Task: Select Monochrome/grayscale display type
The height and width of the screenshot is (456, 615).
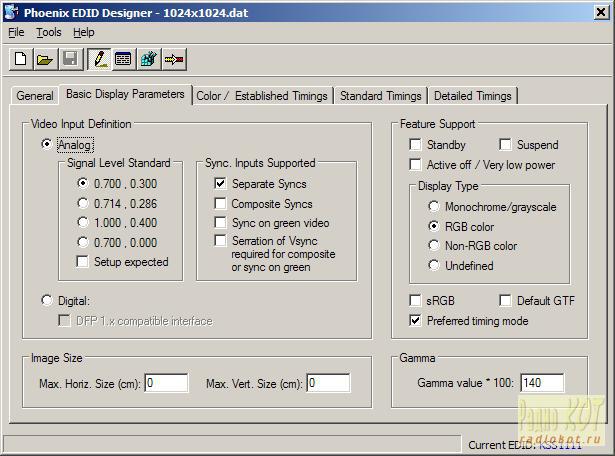Action: [434, 206]
